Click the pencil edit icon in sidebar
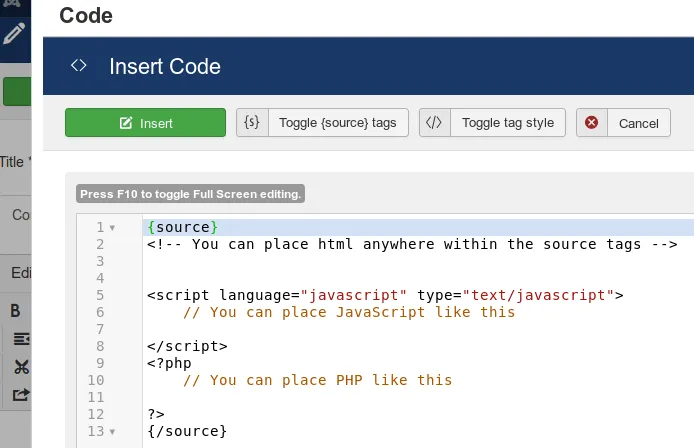The image size is (694, 448). pos(14,34)
